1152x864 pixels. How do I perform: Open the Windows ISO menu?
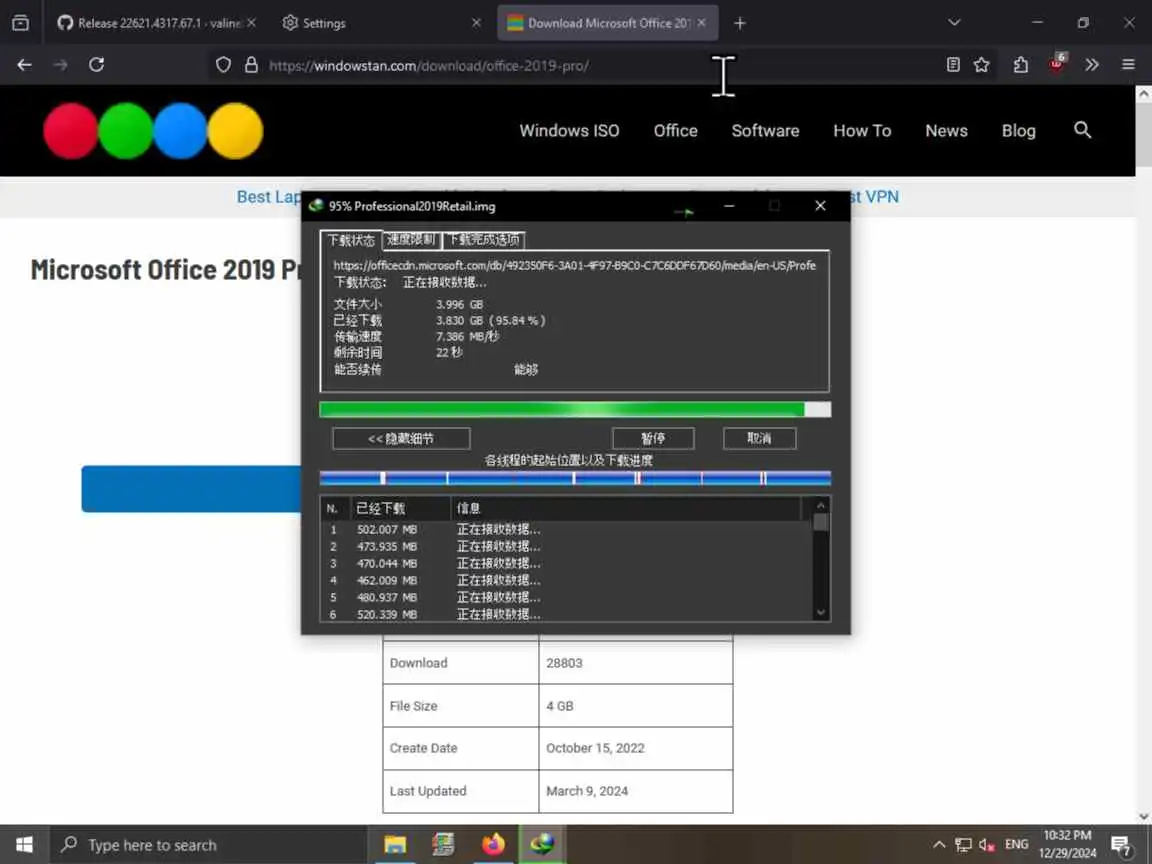(x=569, y=131)
